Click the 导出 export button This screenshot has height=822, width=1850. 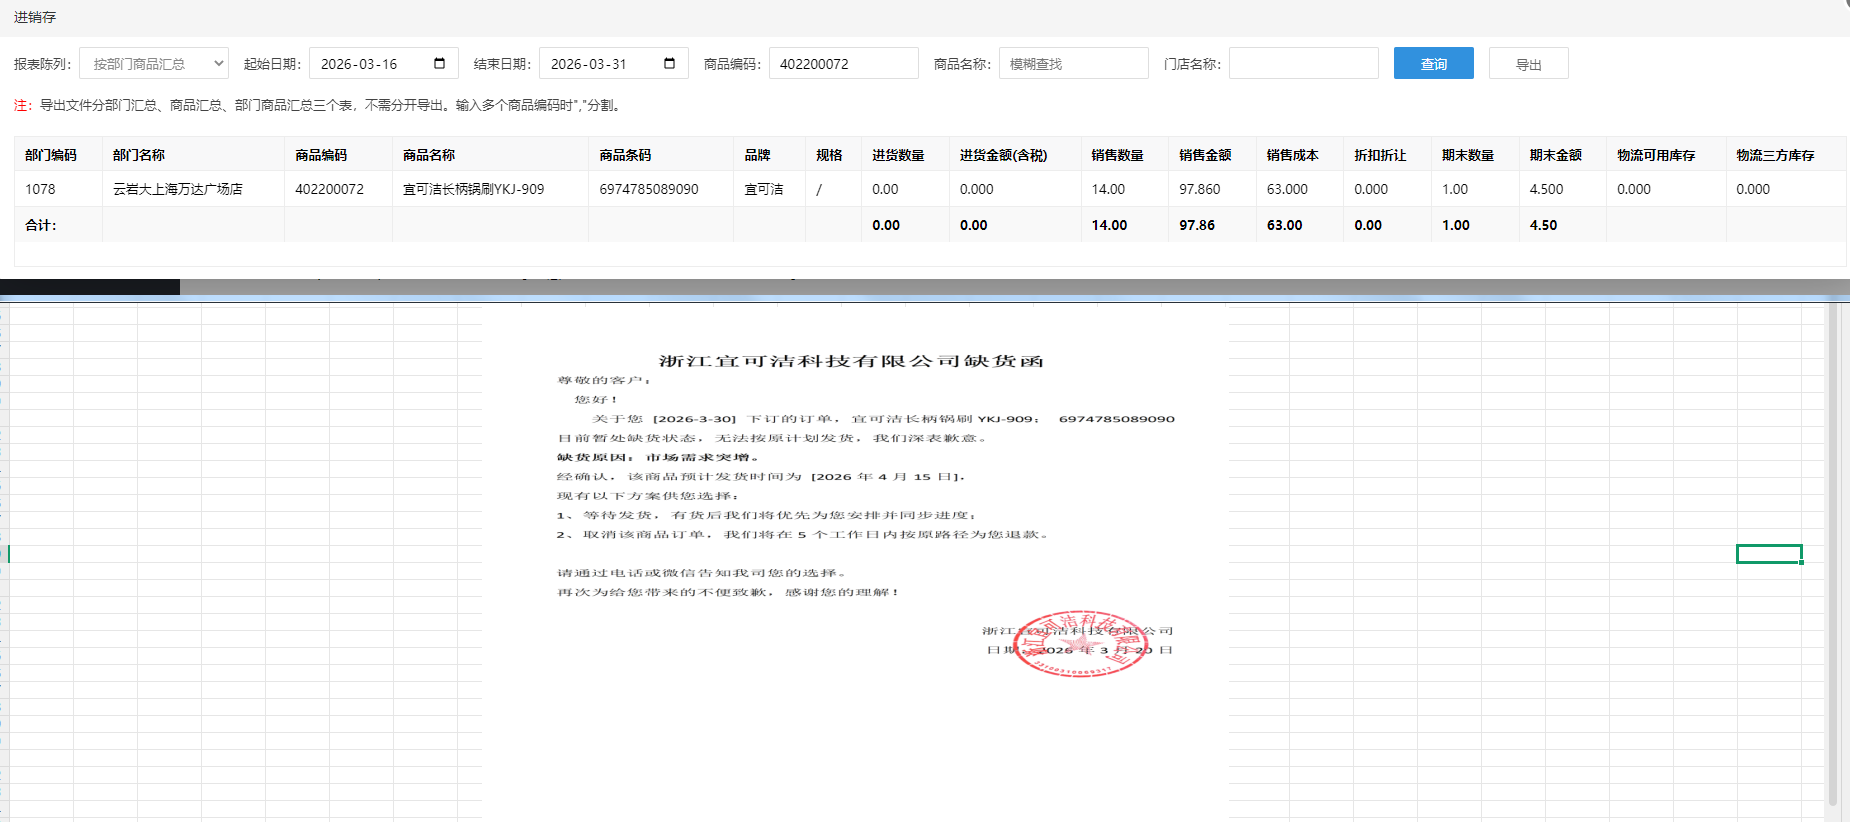(x=1528, y=64)
